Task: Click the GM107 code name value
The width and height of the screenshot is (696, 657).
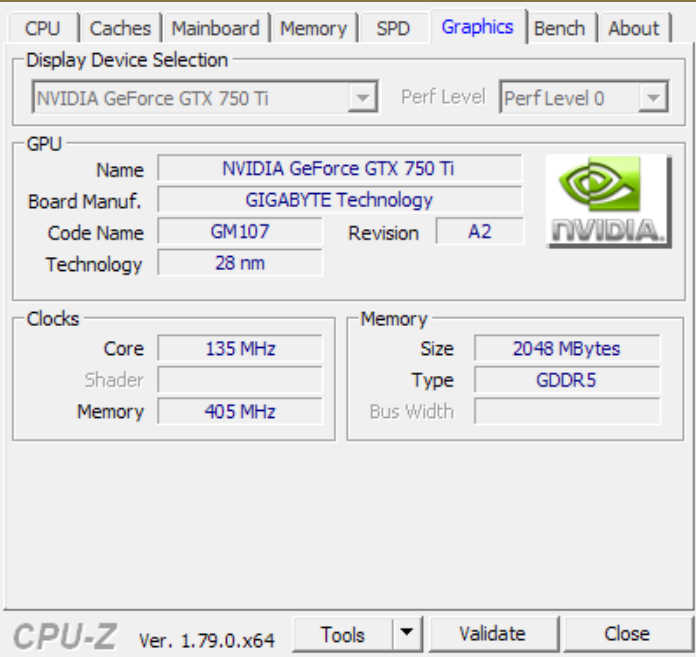Action: pos(240,232)
